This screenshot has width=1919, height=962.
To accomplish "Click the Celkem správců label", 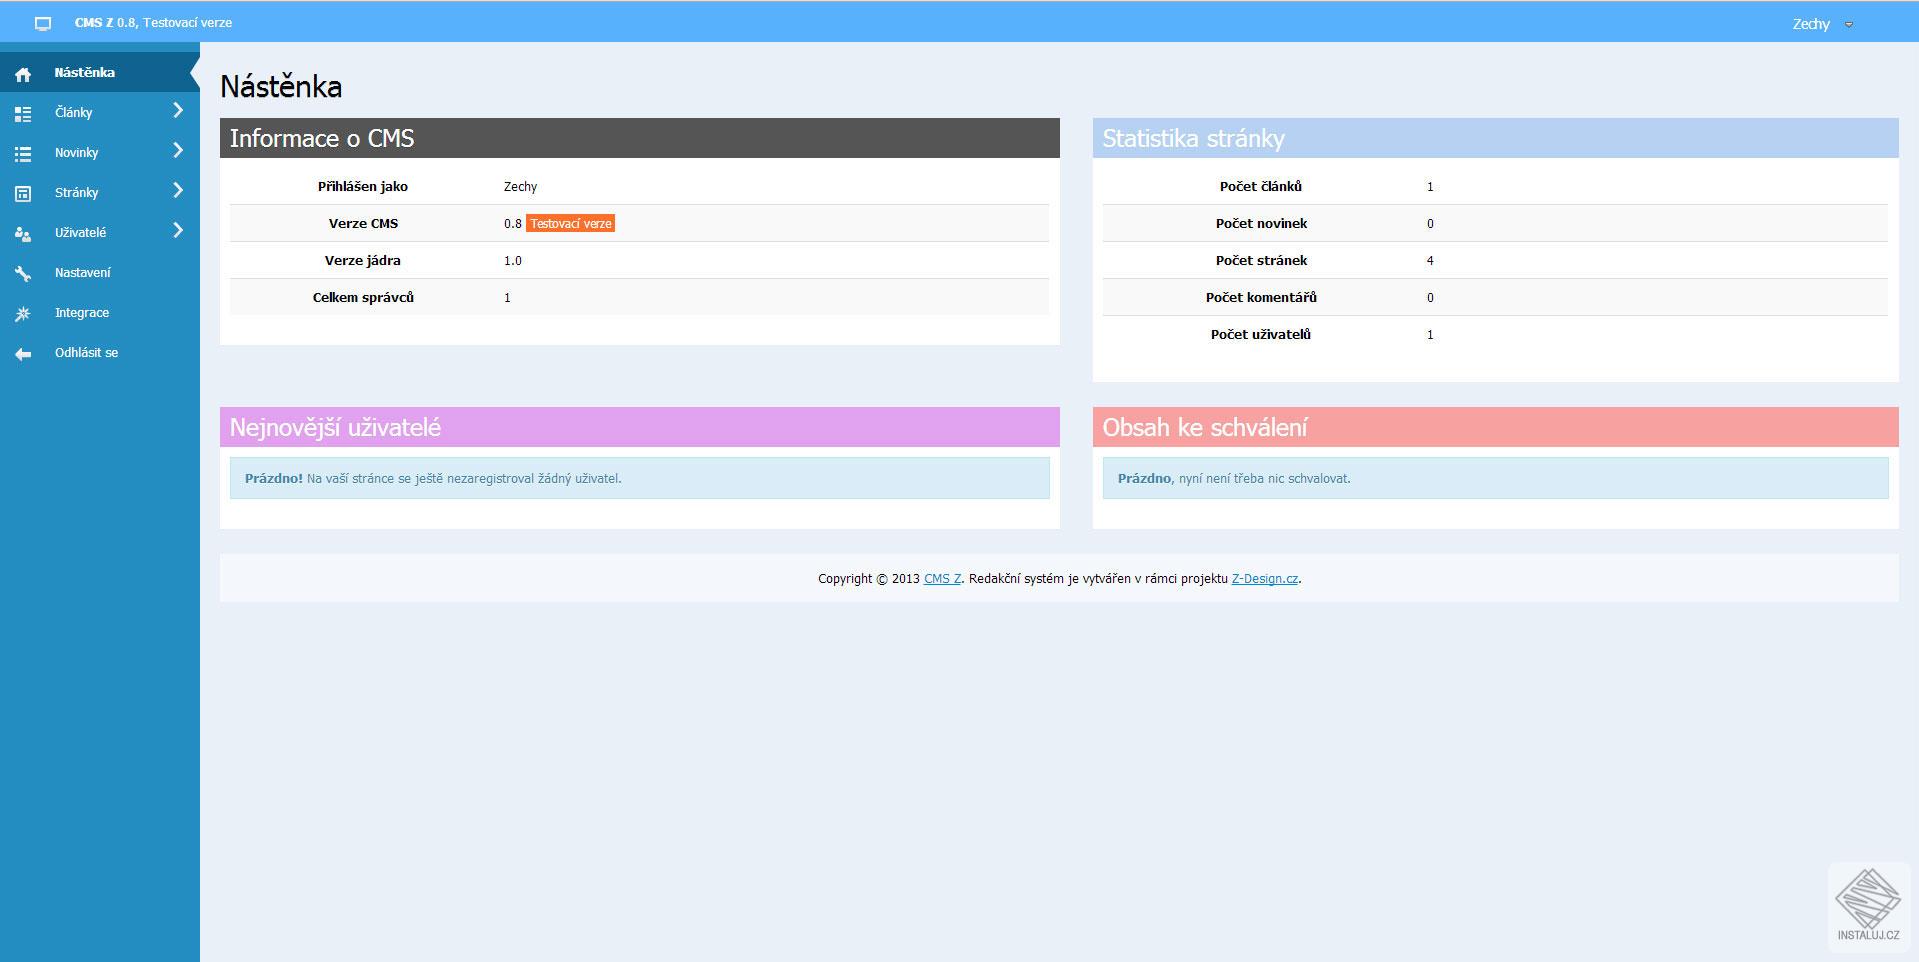I will [x=363, y=298].
